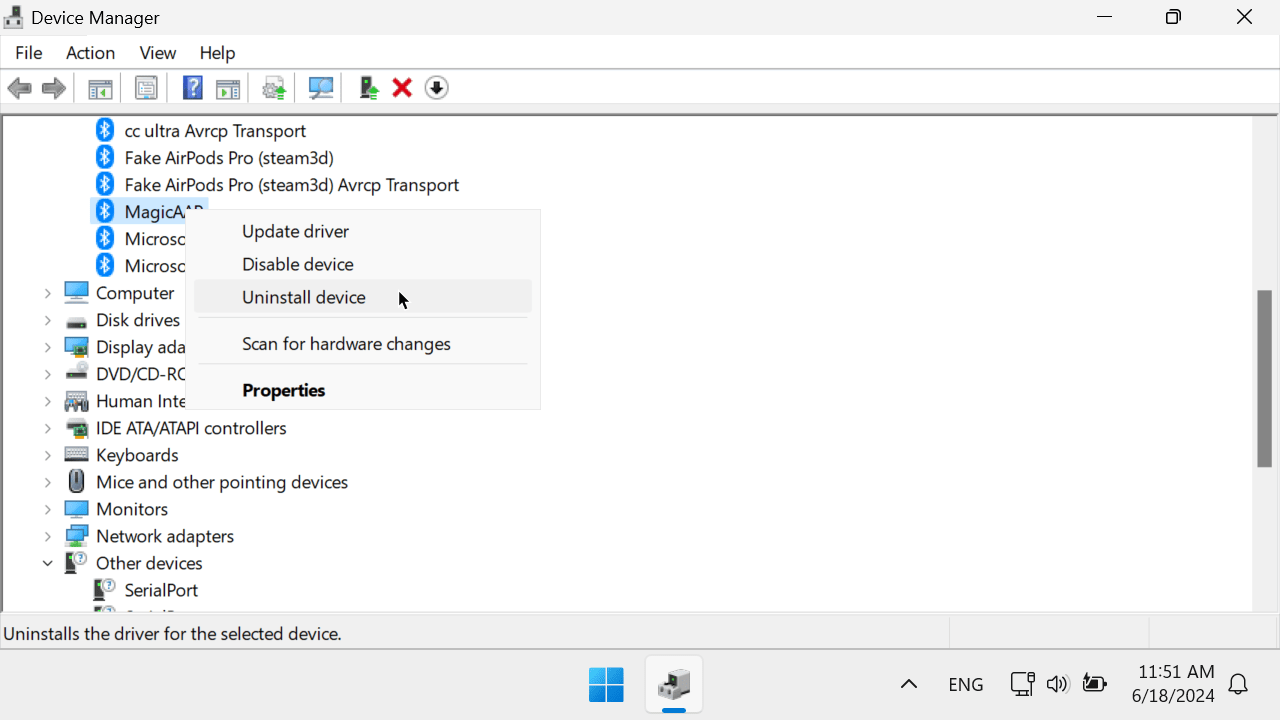Choose Uninstall device from context menu
This screenshot has height=720, width=1280.
(304, 297)
